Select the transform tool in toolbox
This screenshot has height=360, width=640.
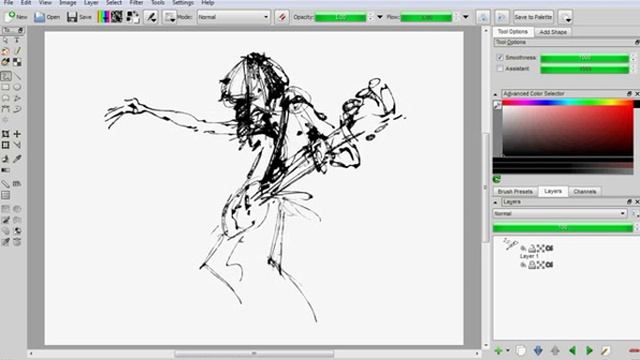6,134
